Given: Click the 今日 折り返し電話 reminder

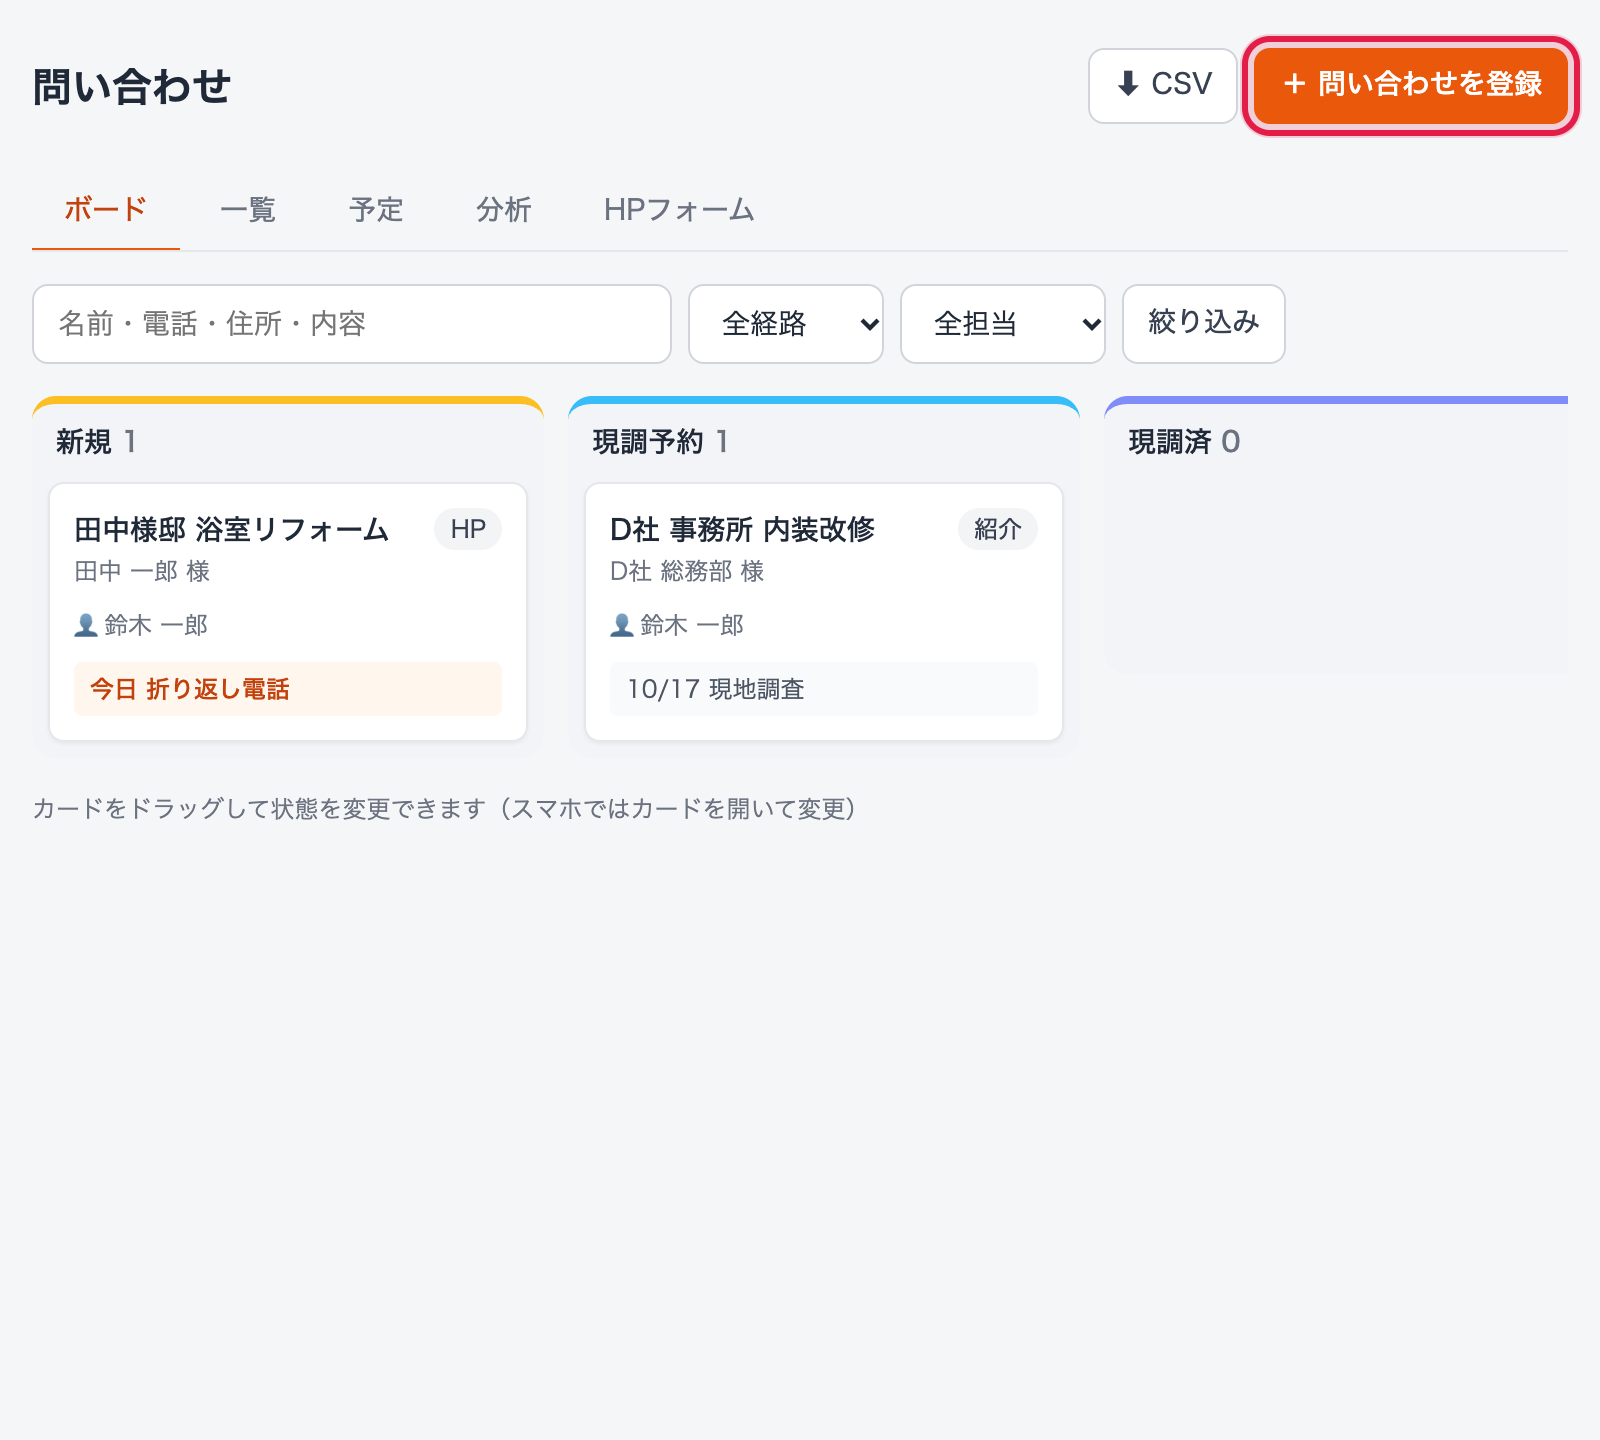Looking at the screenshot, I should [288, 689].
